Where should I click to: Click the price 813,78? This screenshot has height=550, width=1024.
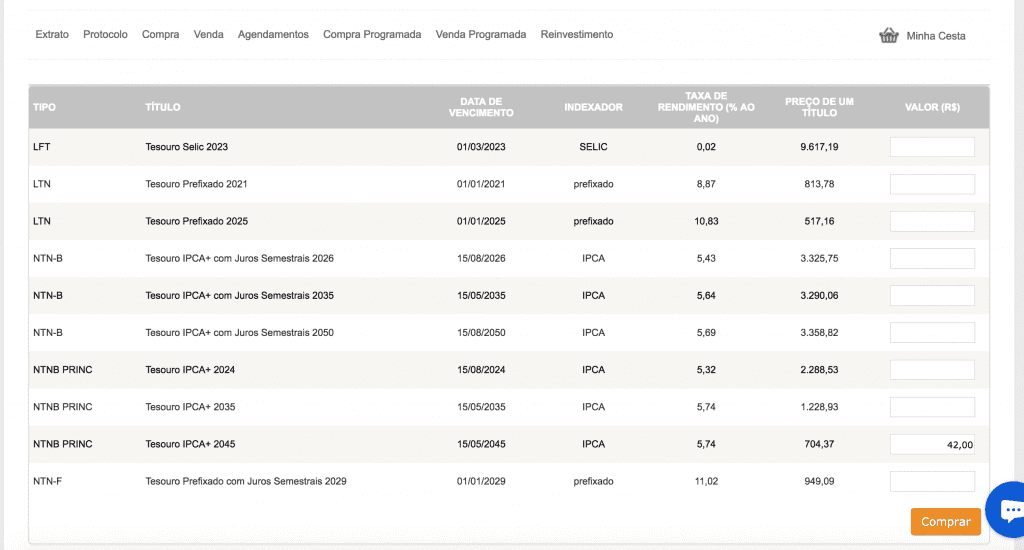(x=819, y=184)
